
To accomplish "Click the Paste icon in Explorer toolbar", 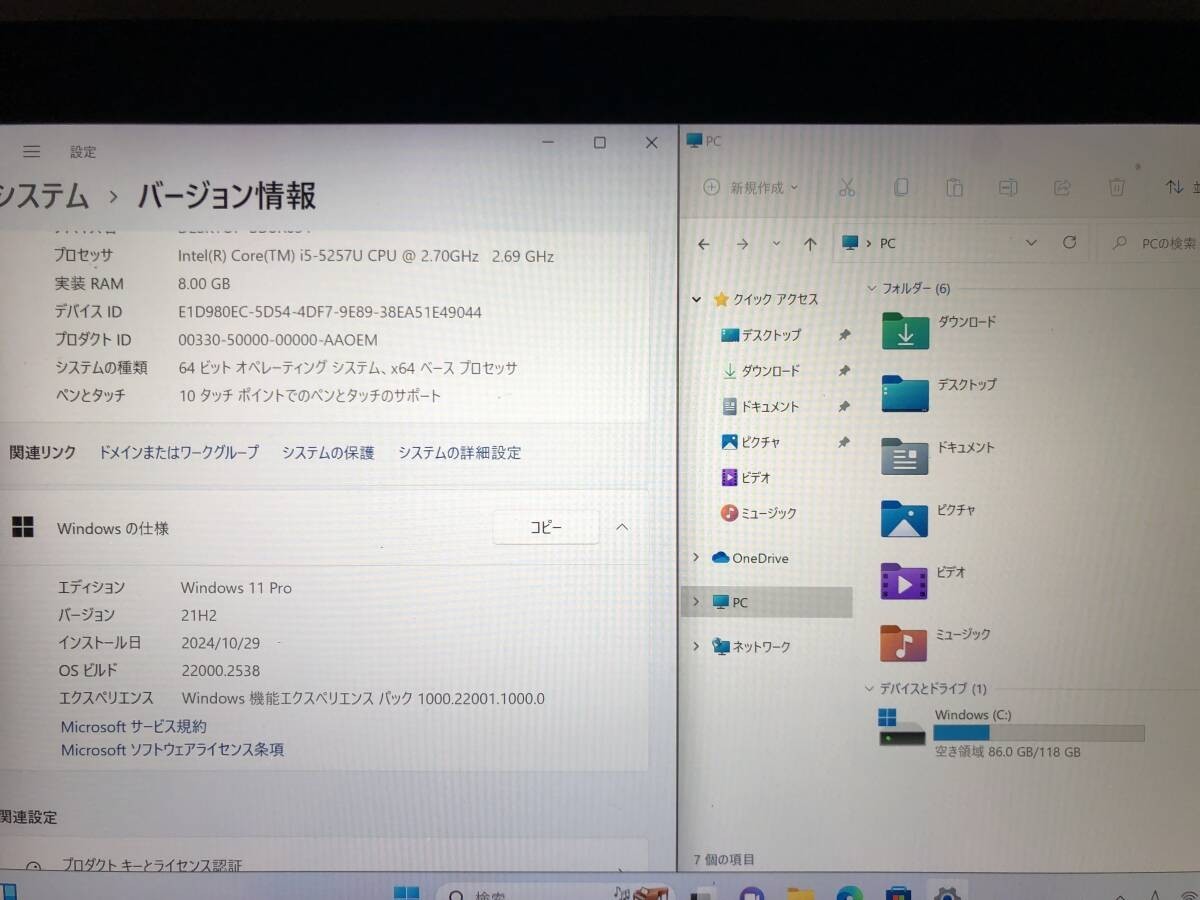I will [x=954, y=187].
